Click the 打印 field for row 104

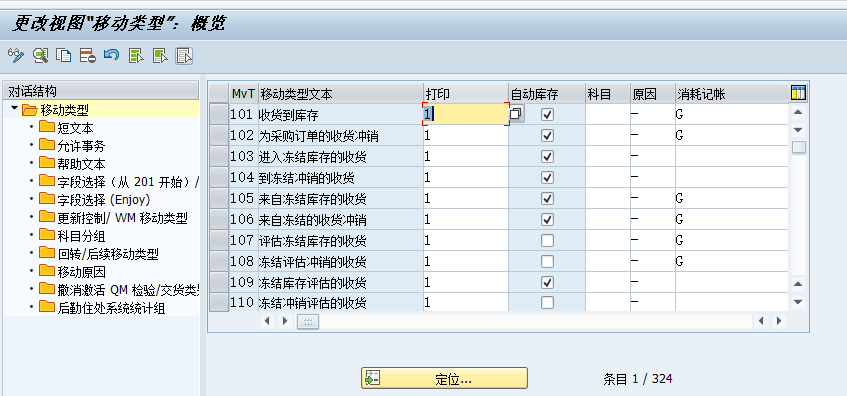point(466,177)
